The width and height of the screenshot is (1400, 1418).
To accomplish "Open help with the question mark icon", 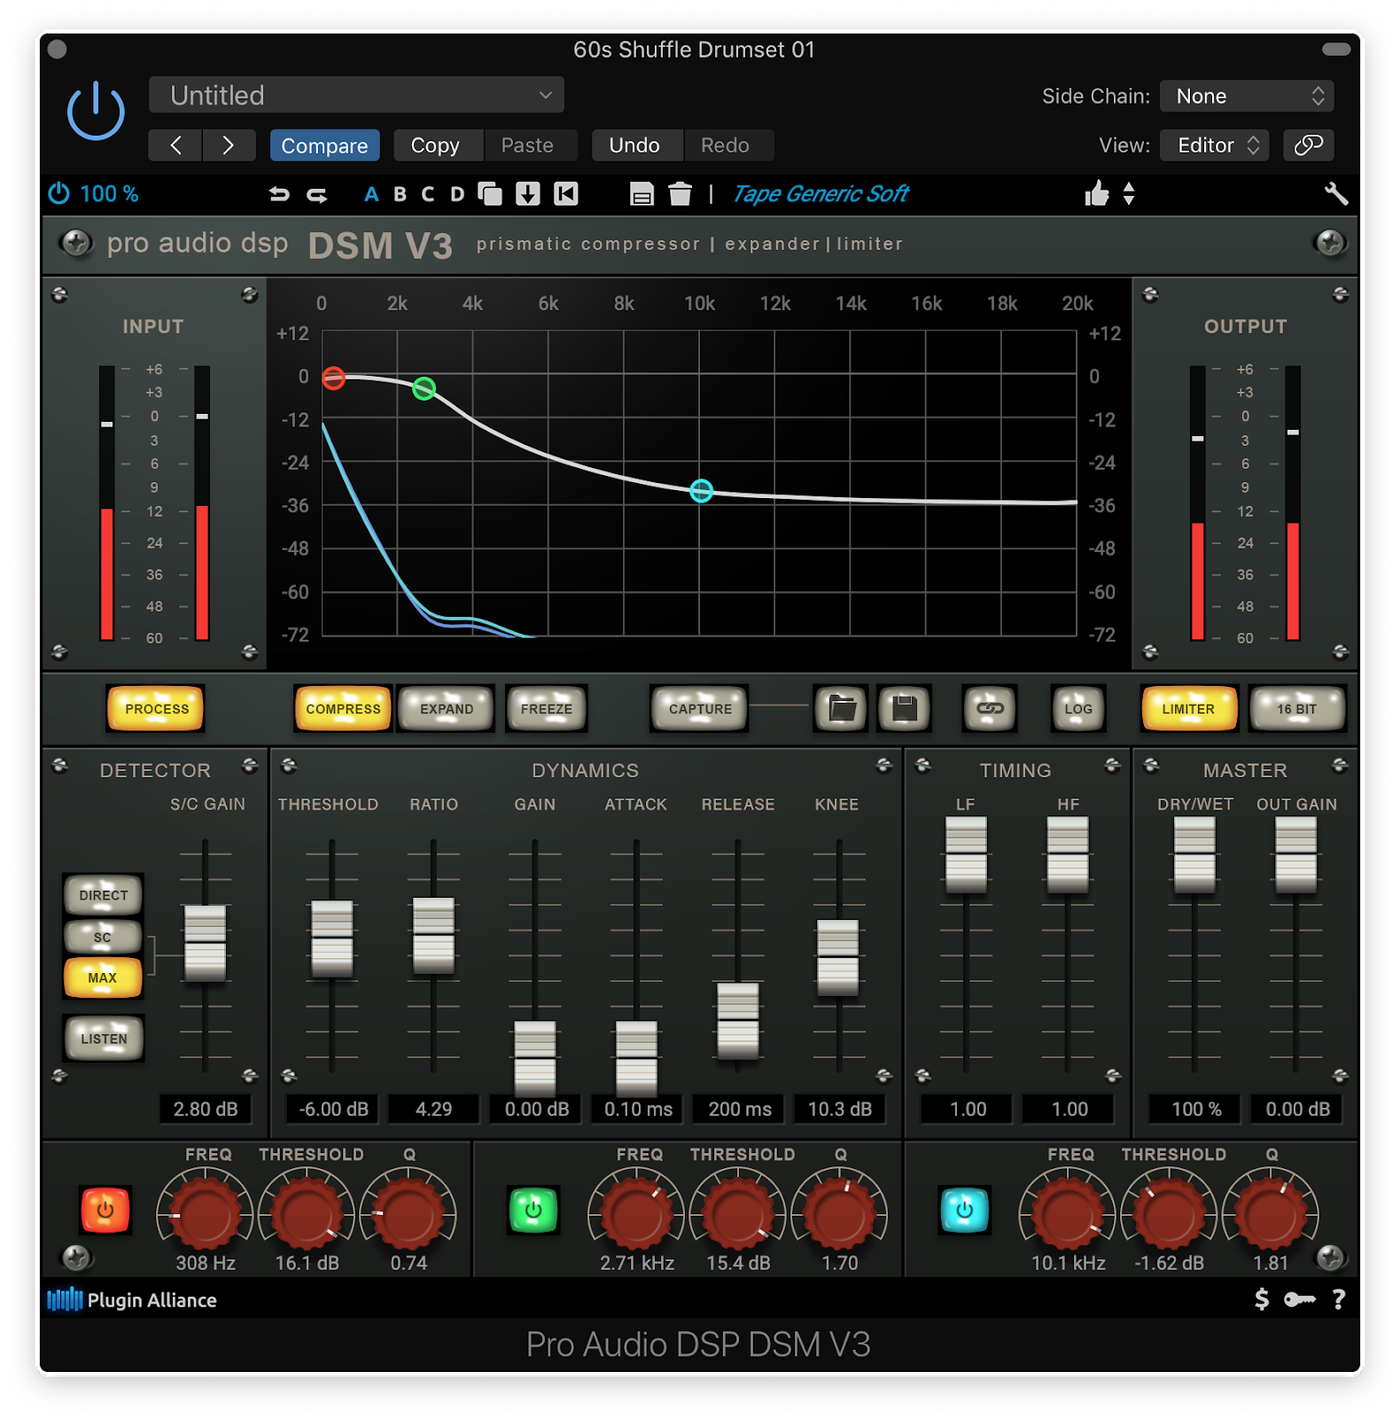I will click(x=1339, y=1299).
